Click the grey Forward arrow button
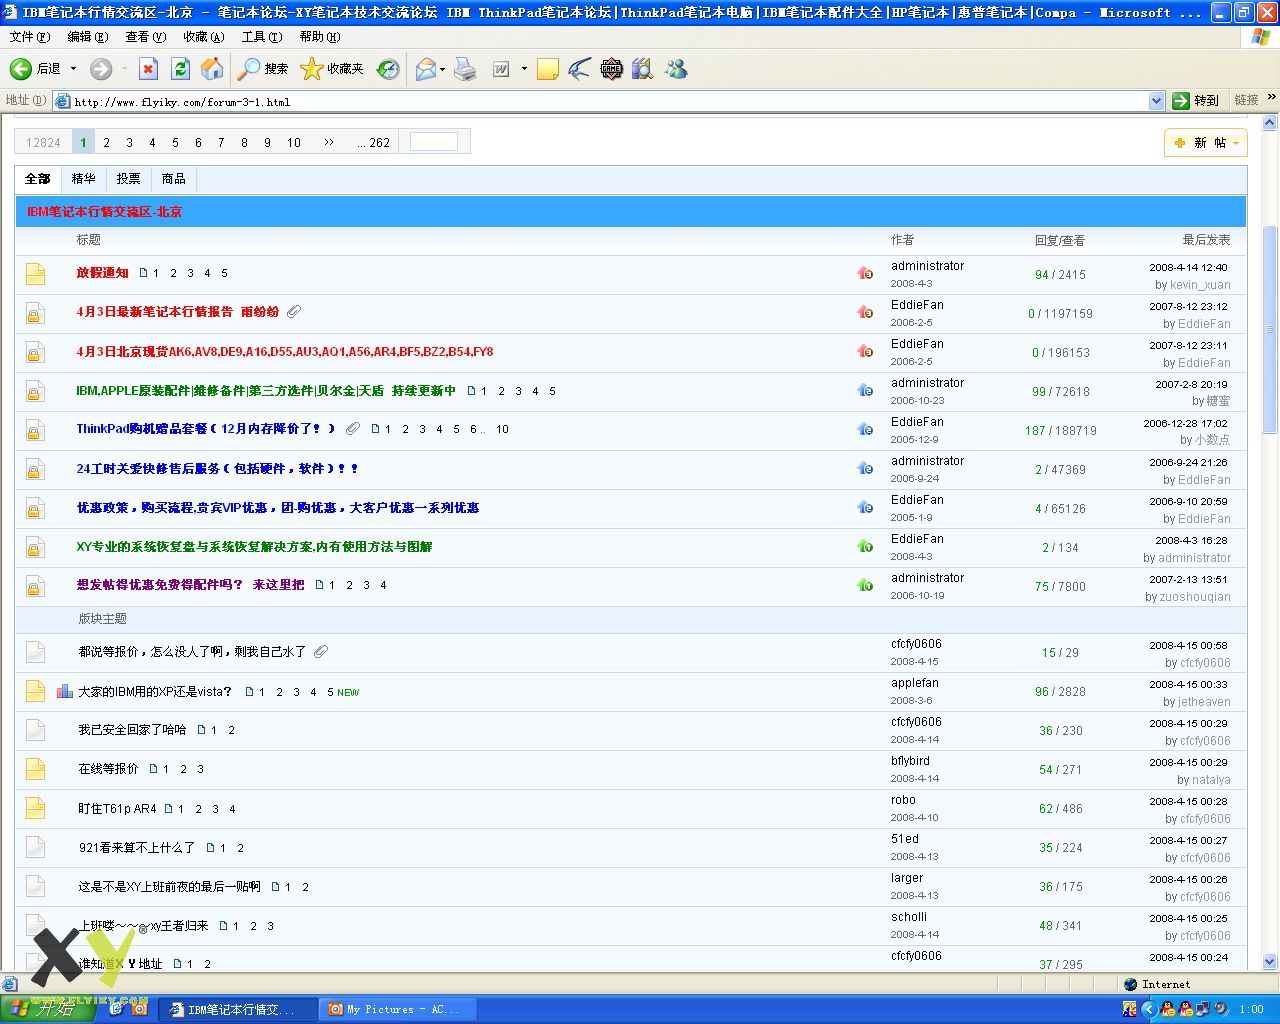 [x=100, y=69]
